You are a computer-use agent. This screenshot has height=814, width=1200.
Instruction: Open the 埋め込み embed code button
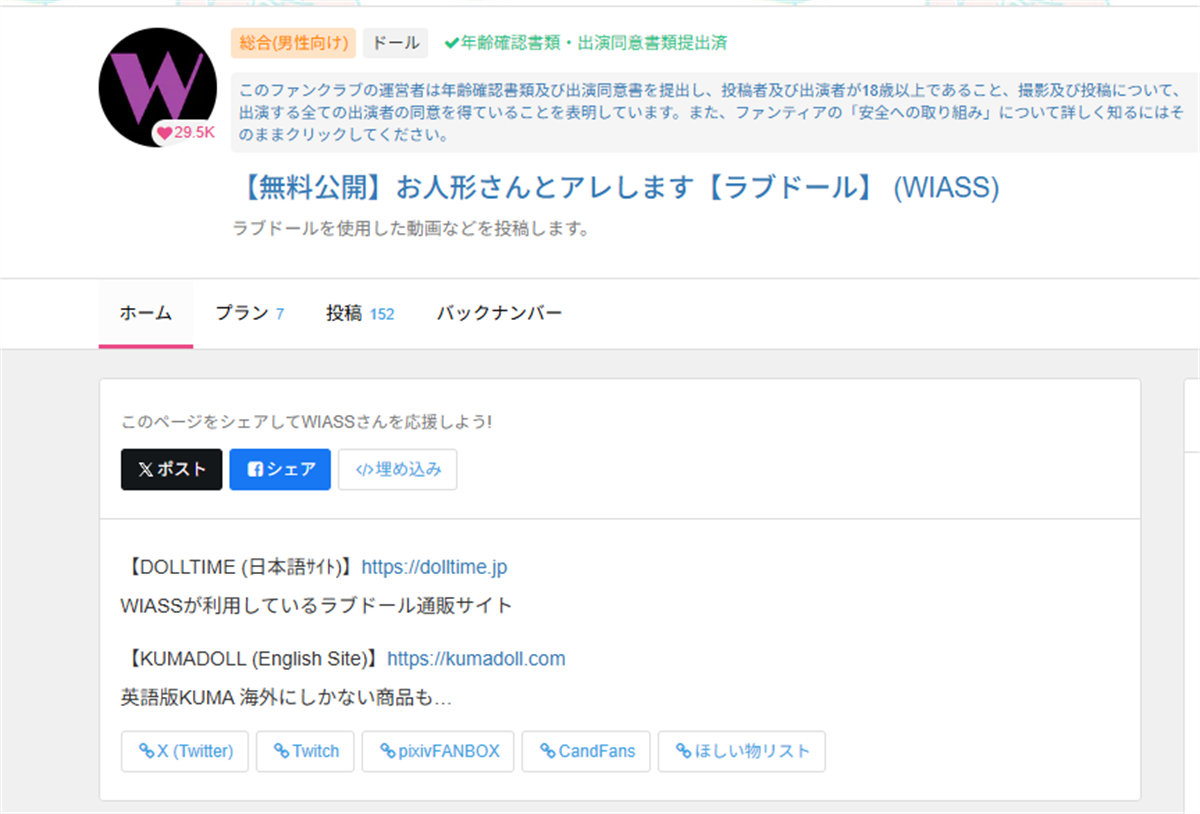coord(397,469)
